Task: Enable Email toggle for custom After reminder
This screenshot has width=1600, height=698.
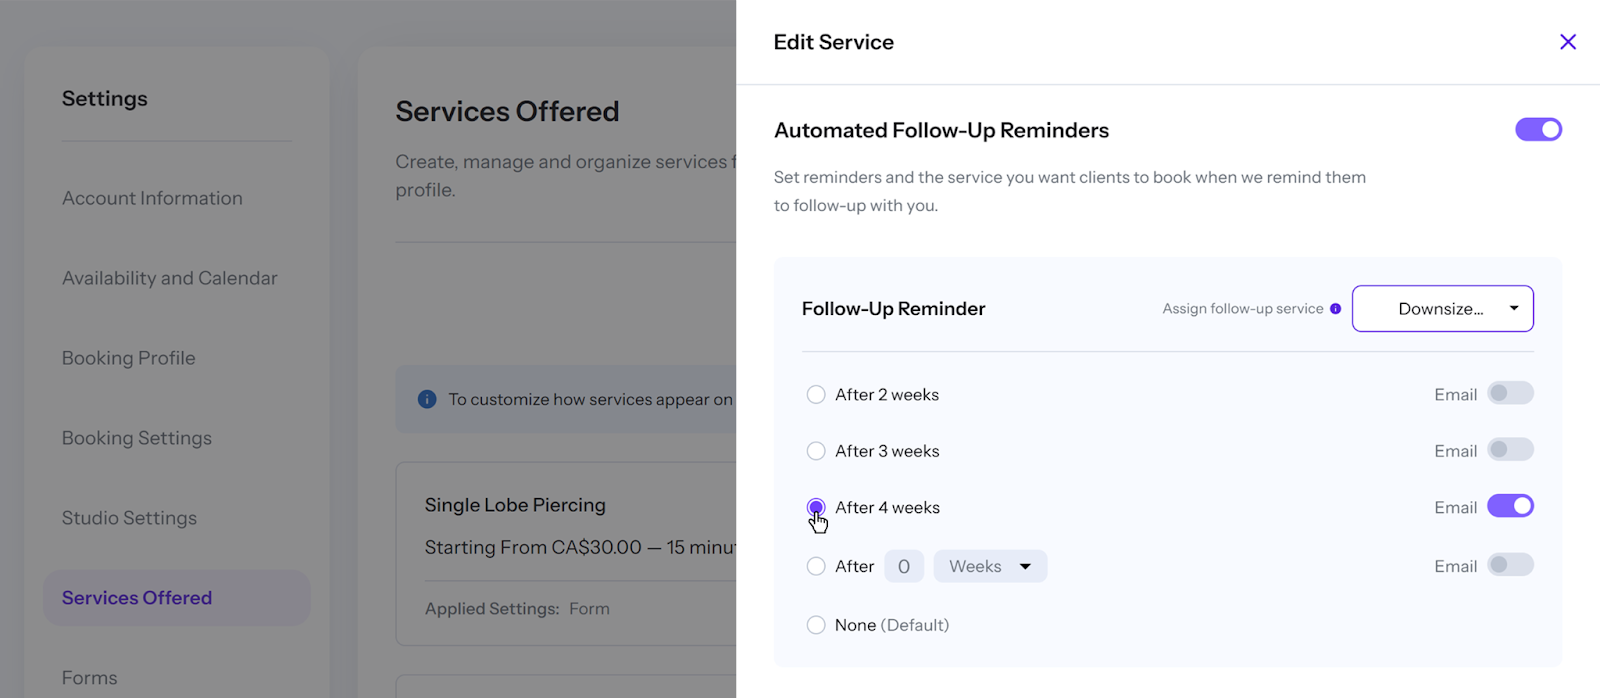Action: [x=1509, y=566]
